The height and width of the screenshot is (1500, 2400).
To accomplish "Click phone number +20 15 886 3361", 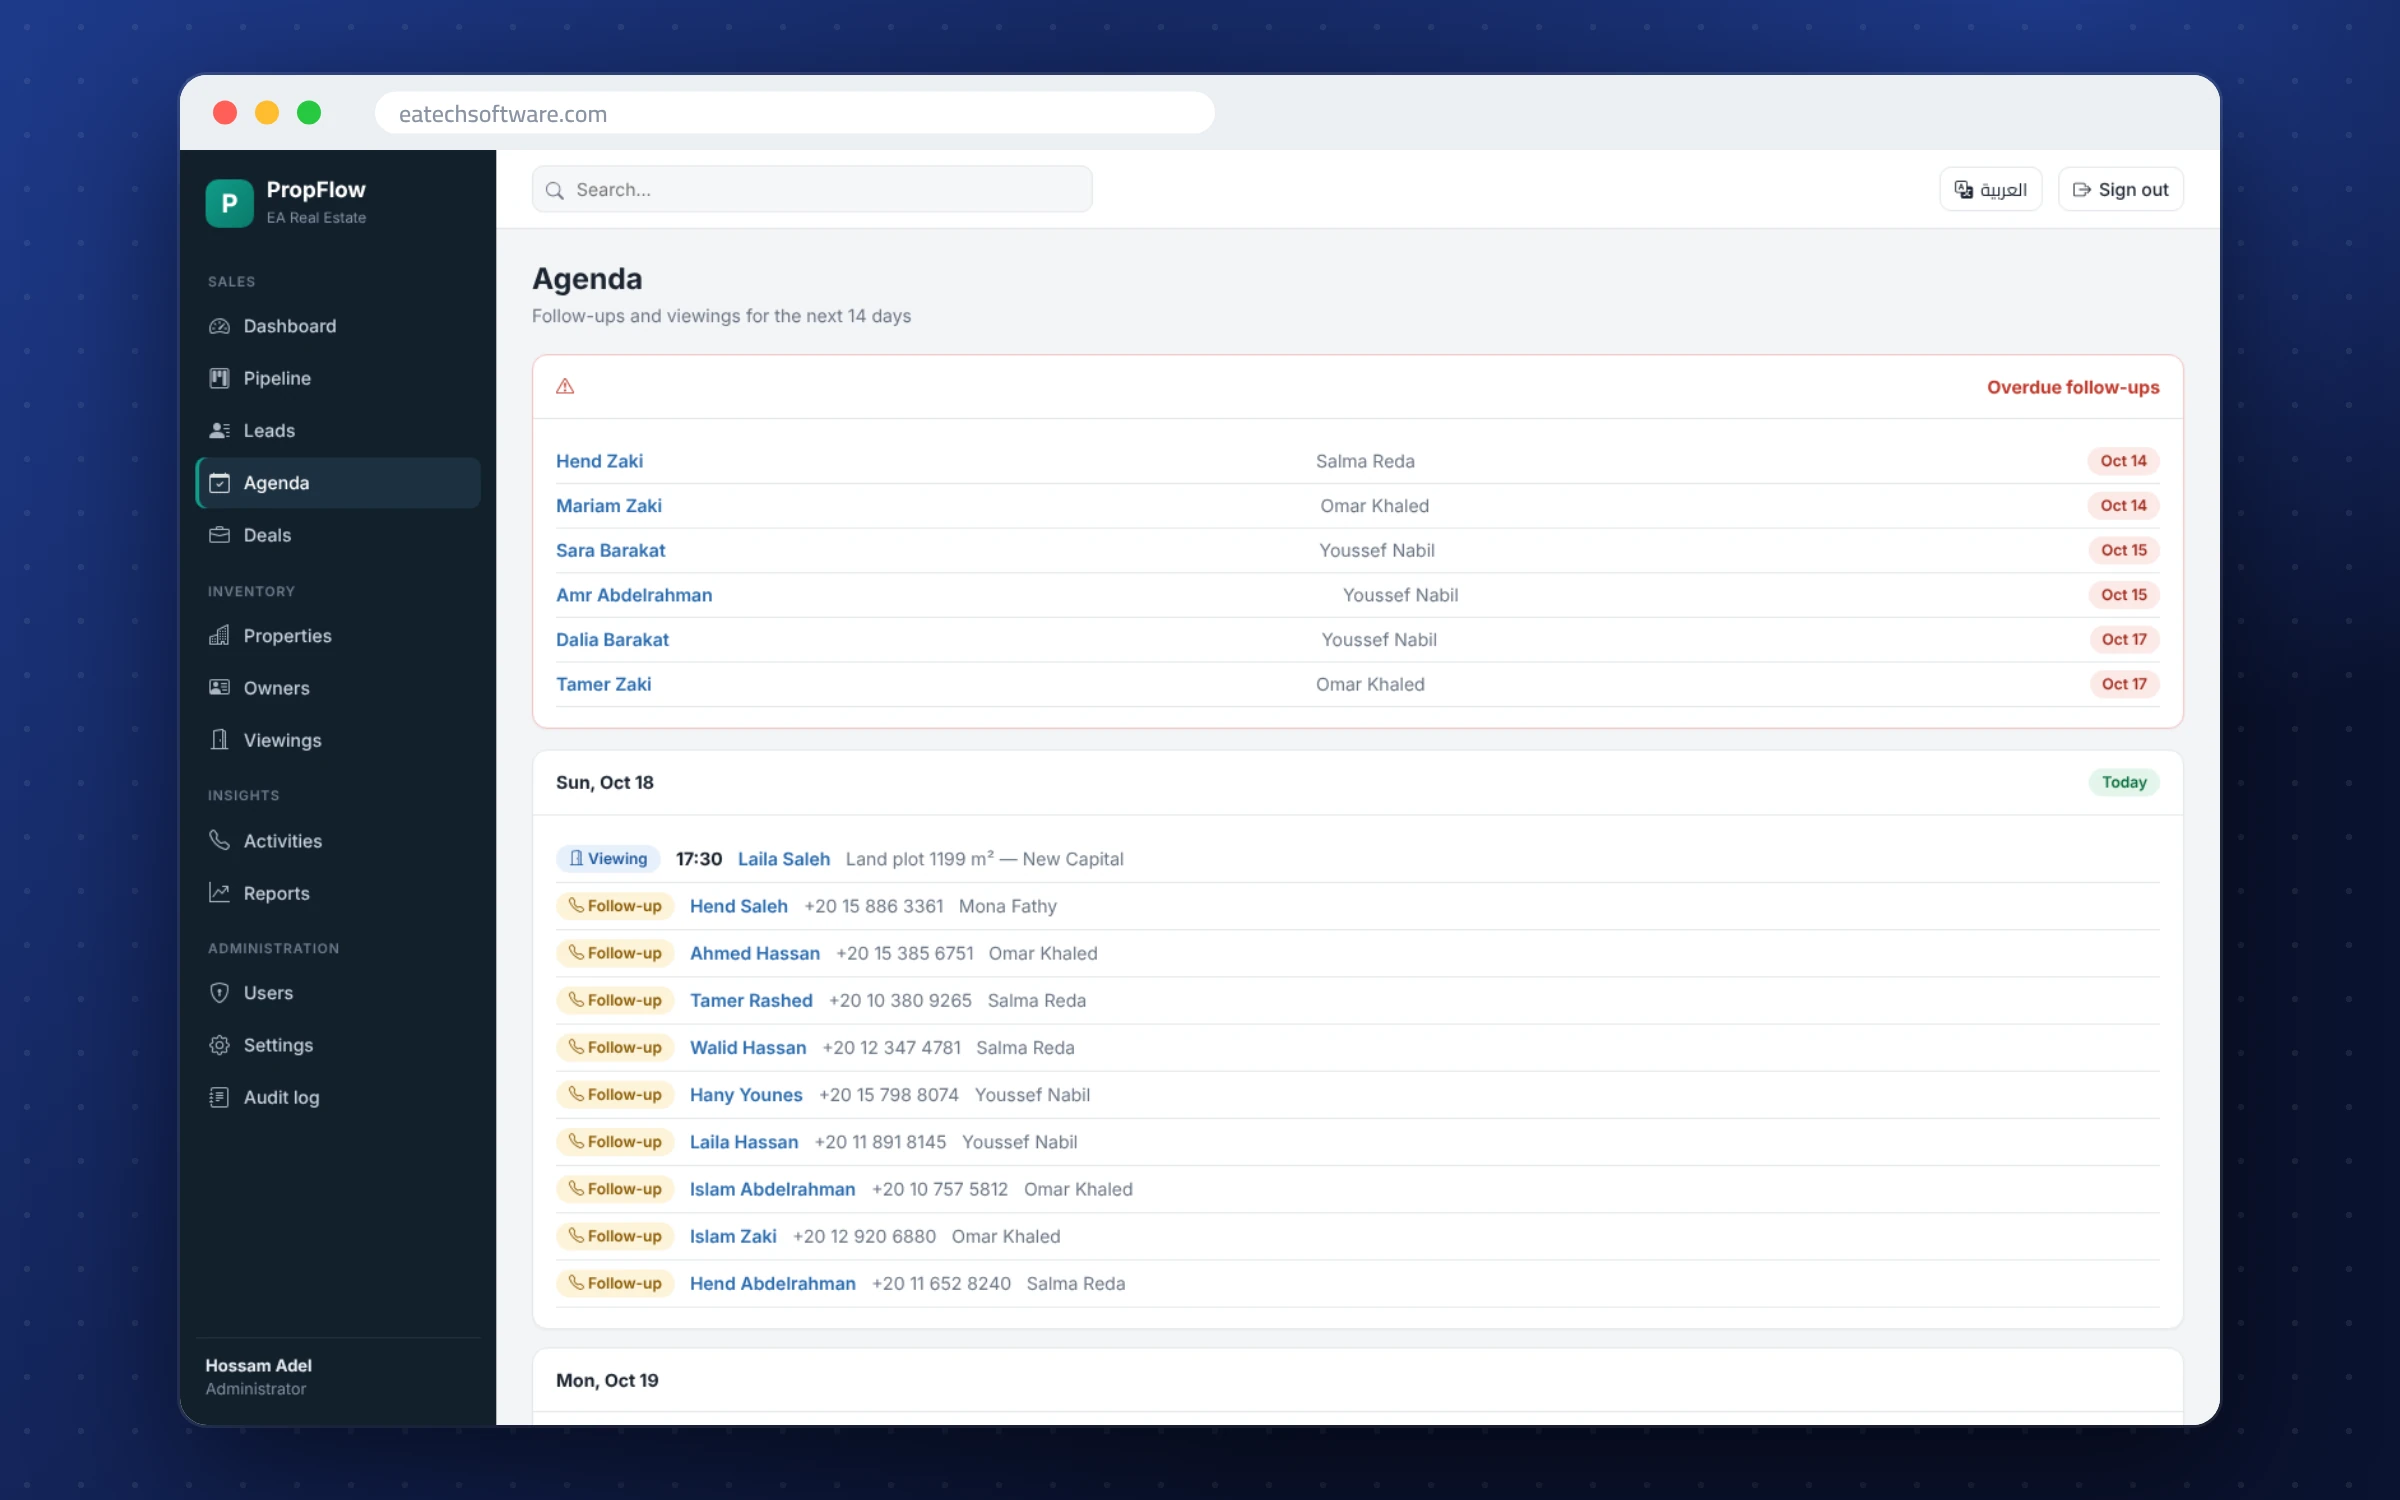I will pyautogui.click(x=874, y=906).
